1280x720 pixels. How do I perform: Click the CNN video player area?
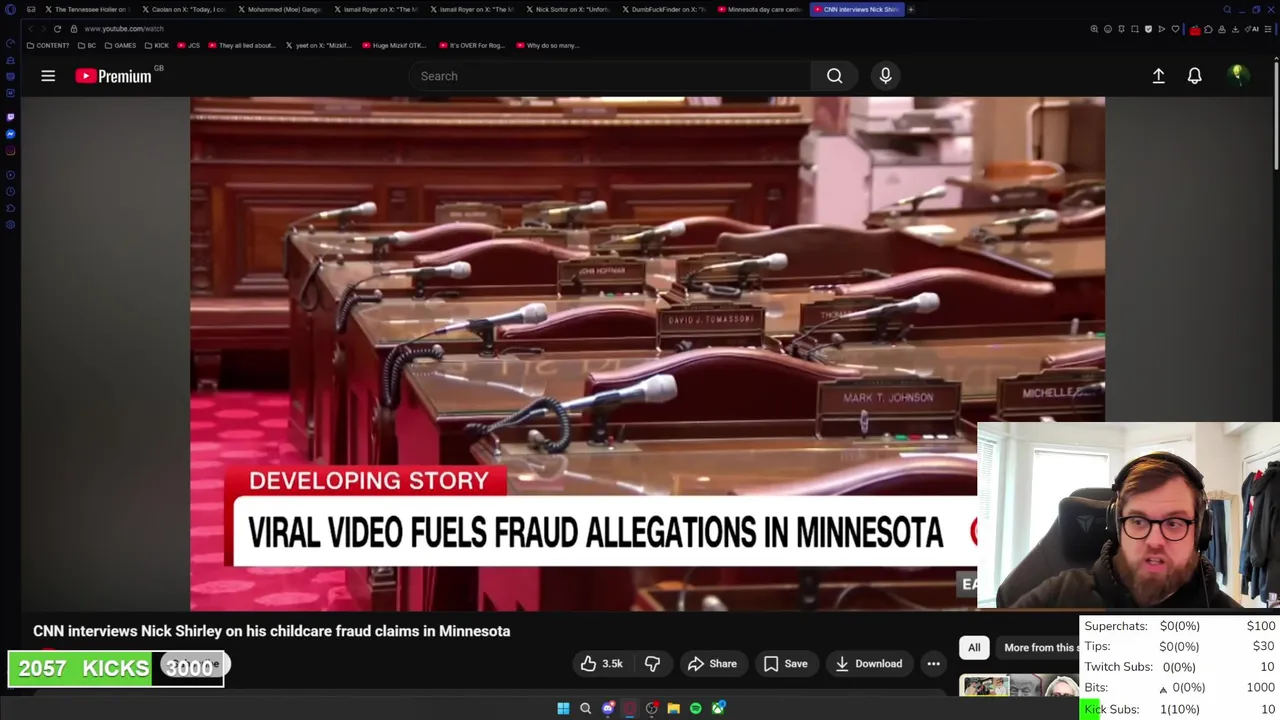(x=647, y=353)
